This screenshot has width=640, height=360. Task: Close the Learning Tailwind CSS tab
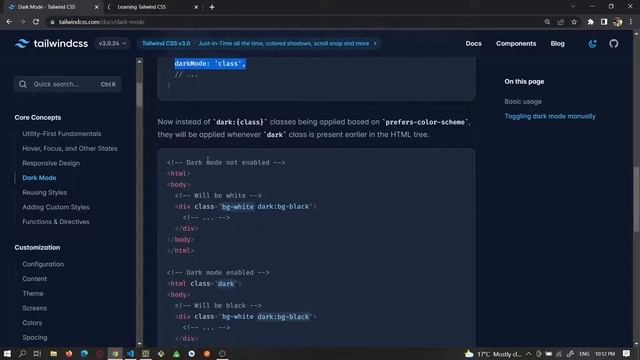[x=196, y=7]
